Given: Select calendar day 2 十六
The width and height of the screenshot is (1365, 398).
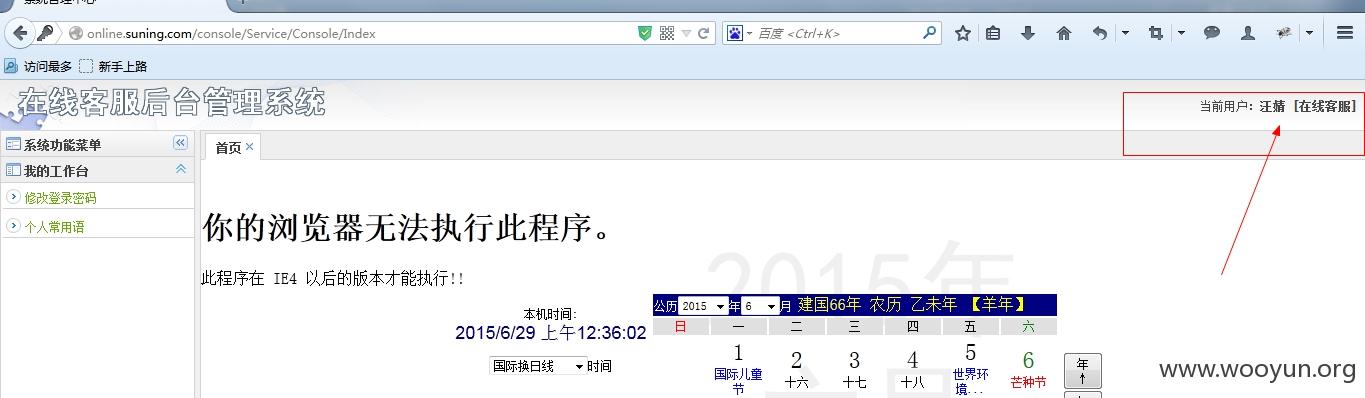Looking at the screenshot, I should click(796, 369).
